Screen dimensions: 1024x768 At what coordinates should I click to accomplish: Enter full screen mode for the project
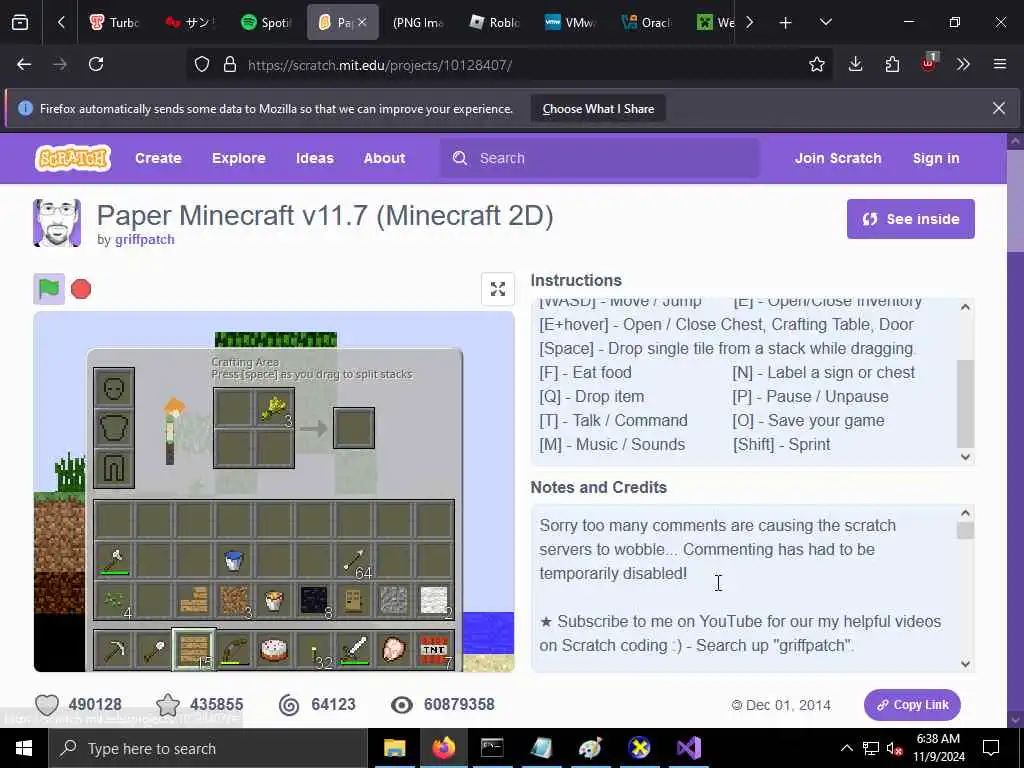point(498,289)
